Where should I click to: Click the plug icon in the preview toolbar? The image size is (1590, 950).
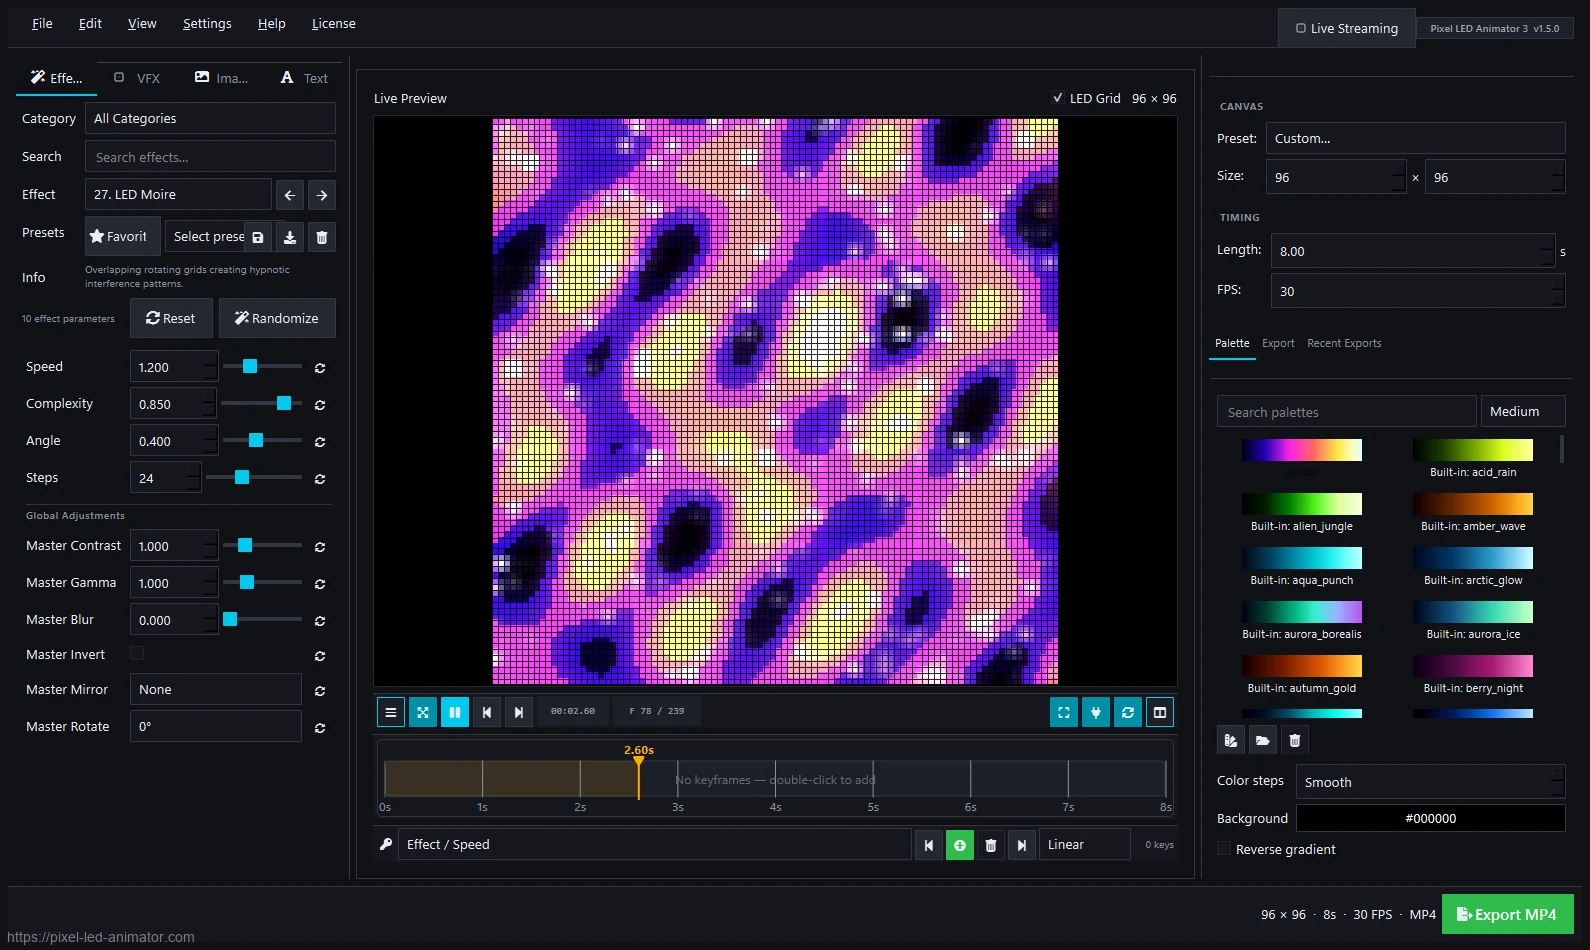click(x=1096, y=712)
